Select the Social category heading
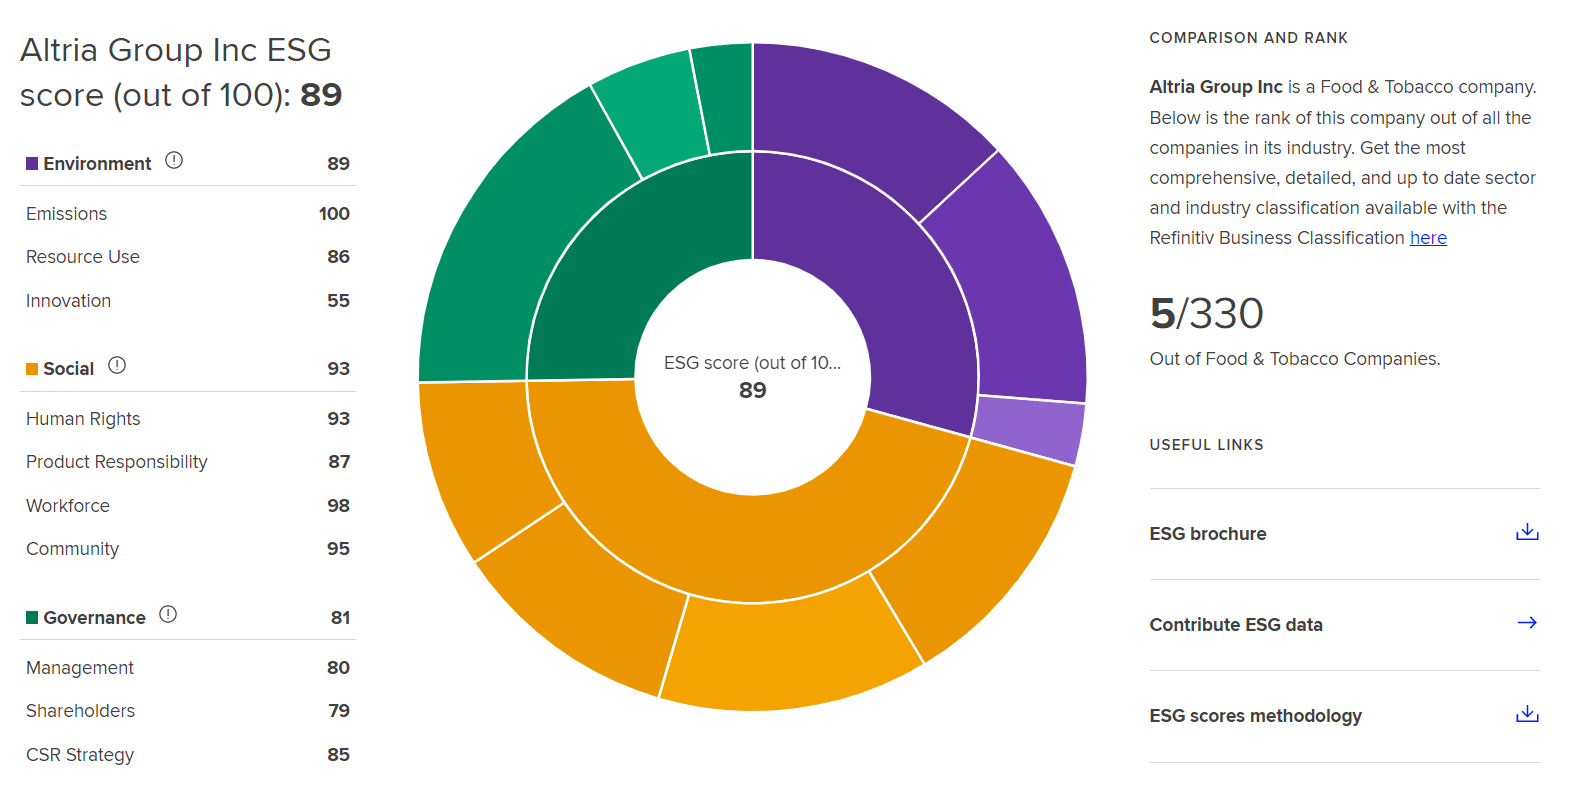The width and height of the screenshot is (1578, 790). coord(69,369)
